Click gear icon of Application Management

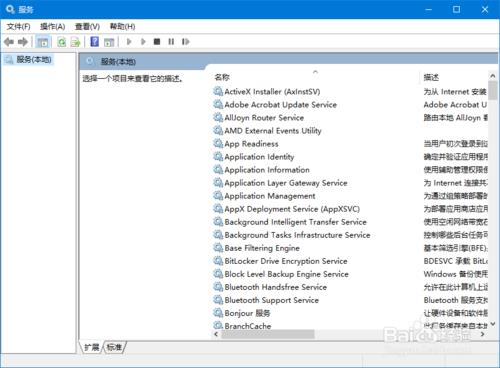[218, 196]
